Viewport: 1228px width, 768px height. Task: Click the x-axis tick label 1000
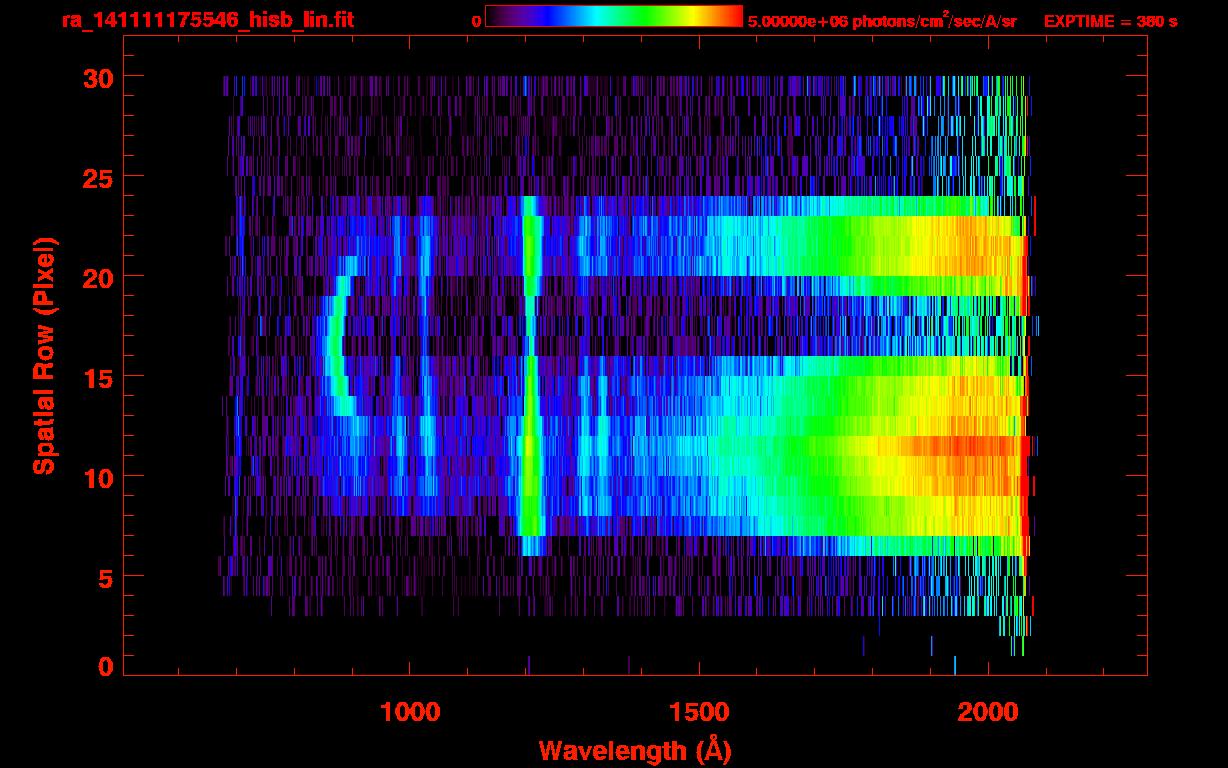point(410,712)
